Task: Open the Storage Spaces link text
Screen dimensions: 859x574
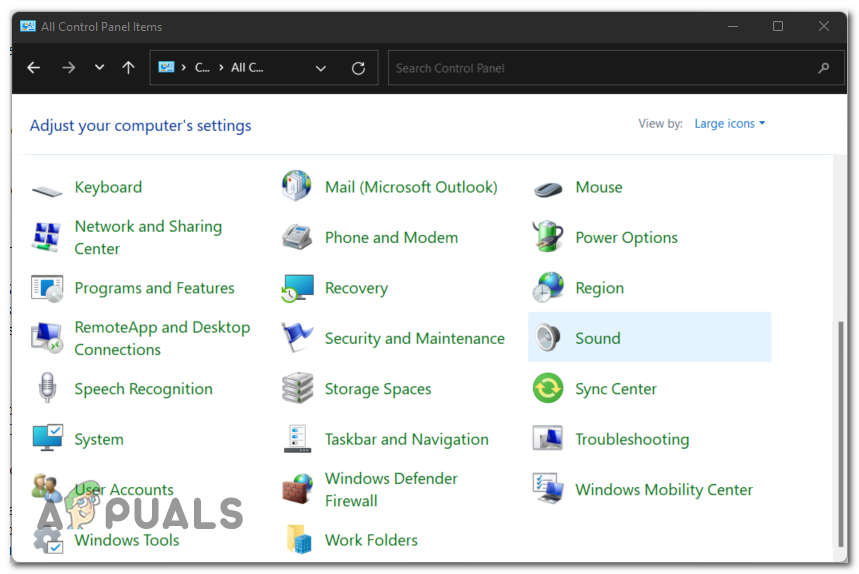Action: pyautogui.click(x=378, y=389)
